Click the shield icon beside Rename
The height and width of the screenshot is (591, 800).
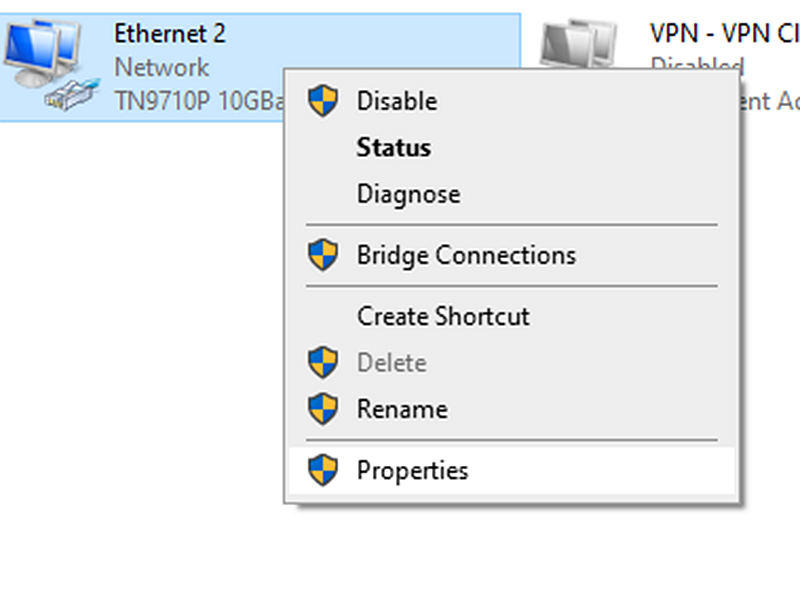[322, 409]
